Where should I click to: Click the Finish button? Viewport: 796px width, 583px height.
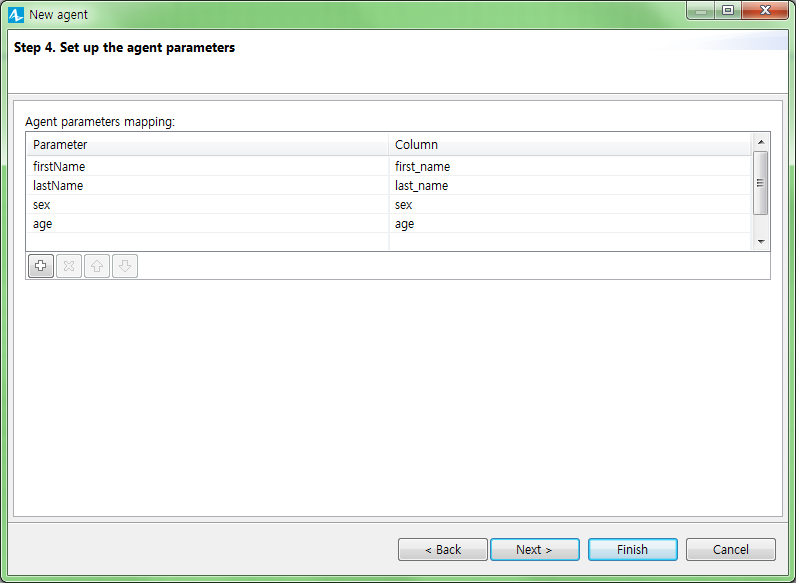pos(633,549)
